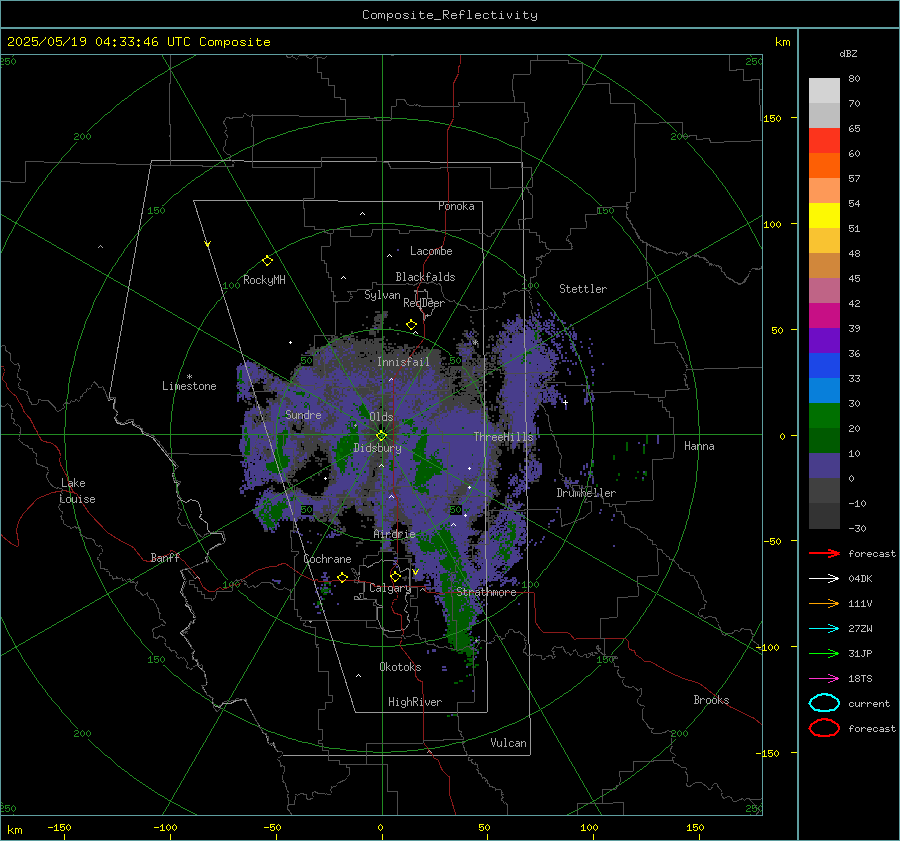Viewport: 900px width, 841px height.
Task: Click the Banff label
Action: coord(165,557)
